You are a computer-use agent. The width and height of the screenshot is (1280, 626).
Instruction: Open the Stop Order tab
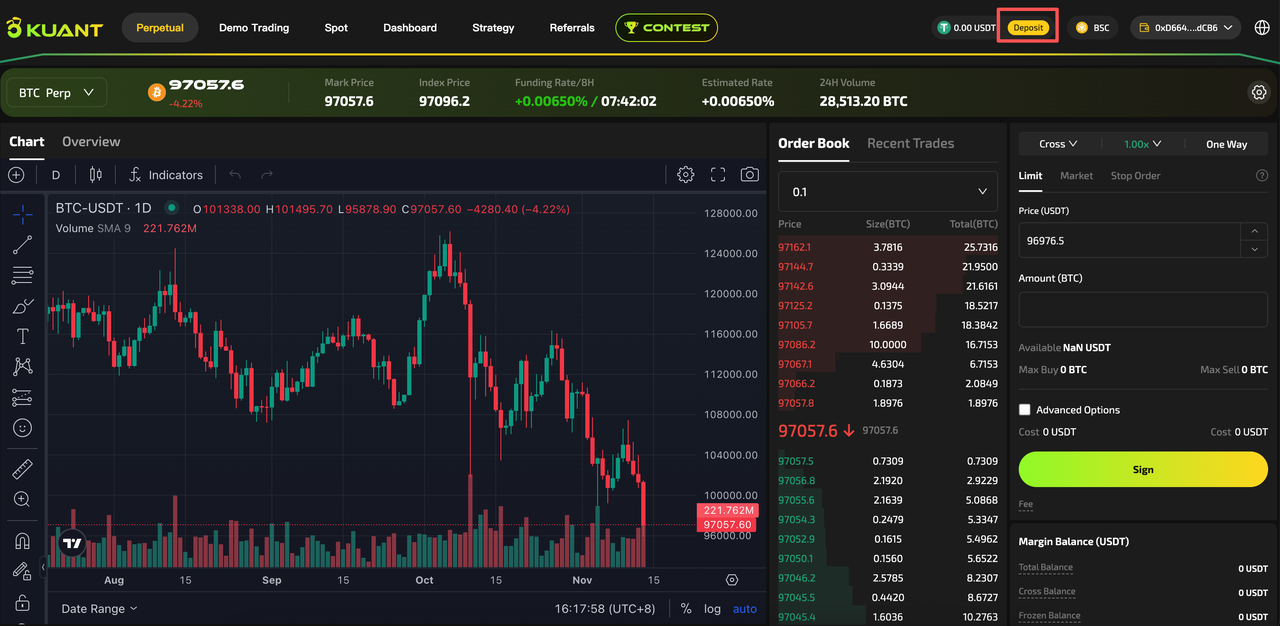click(1135, 176)
